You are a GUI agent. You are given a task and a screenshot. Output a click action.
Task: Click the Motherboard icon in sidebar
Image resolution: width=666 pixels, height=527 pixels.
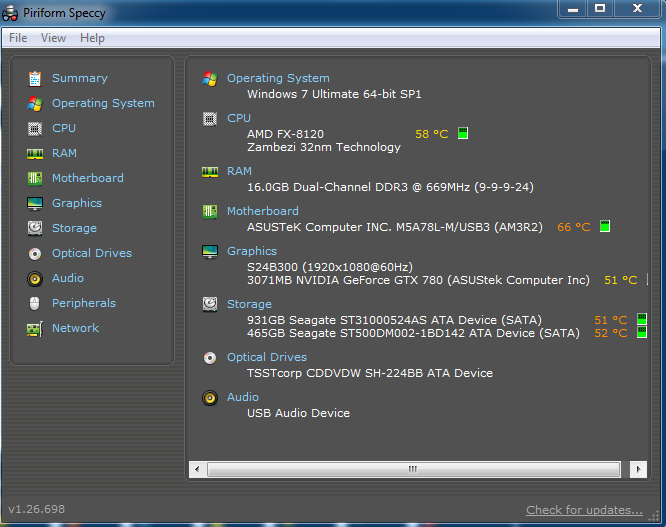(x=35, y=178)
